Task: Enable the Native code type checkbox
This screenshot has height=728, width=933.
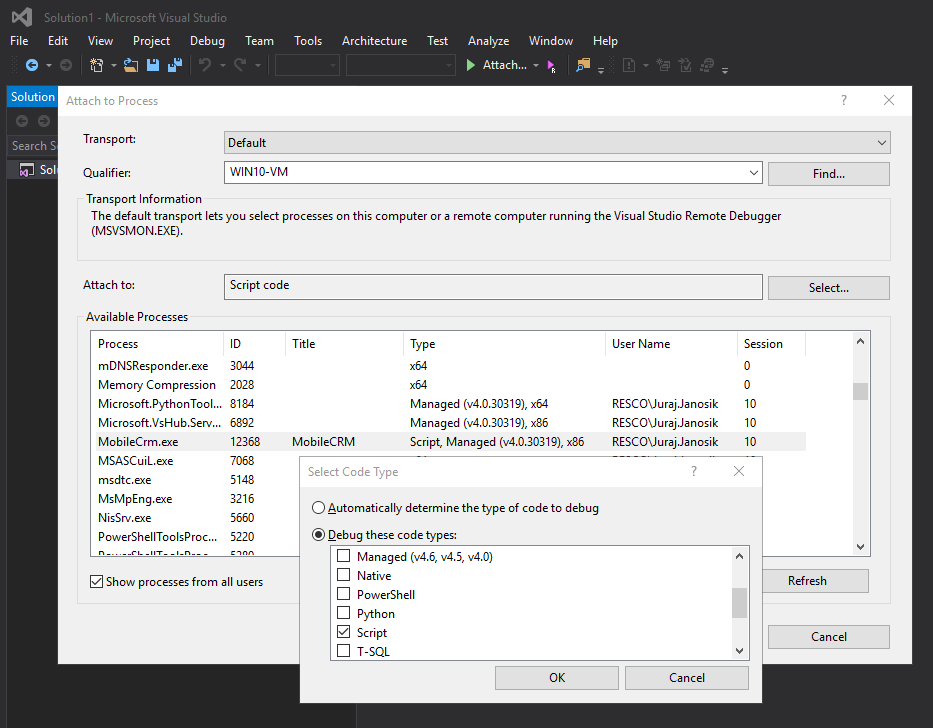Action: pyautogui.click(x=344, y=575)
